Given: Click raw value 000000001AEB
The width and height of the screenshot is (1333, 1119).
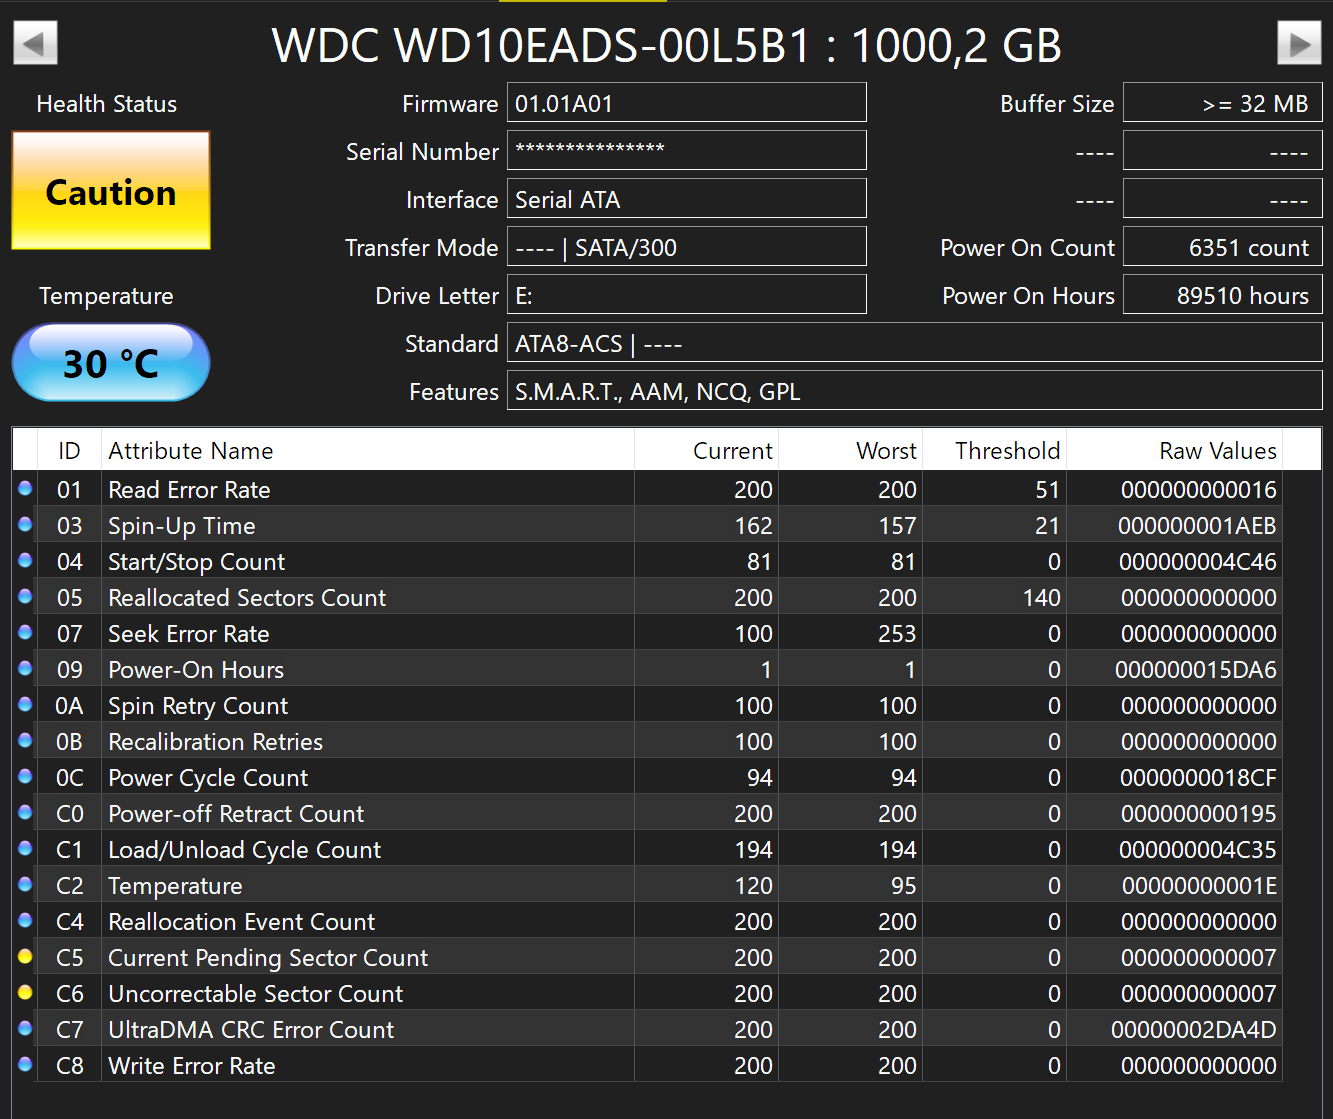Looking at the screenshot, I should [x=1197, y=526].
